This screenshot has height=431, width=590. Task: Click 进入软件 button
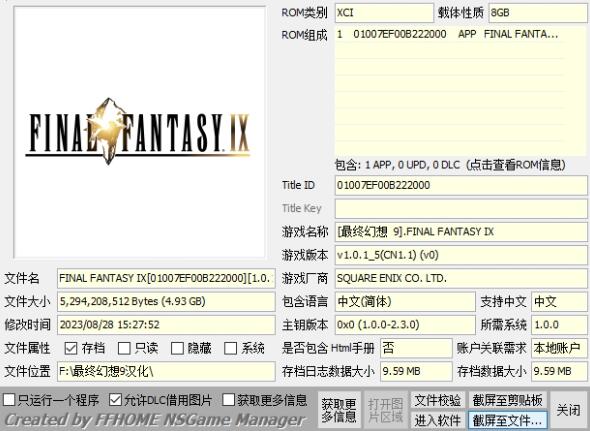pyautogui.click(x=438, y=420)
